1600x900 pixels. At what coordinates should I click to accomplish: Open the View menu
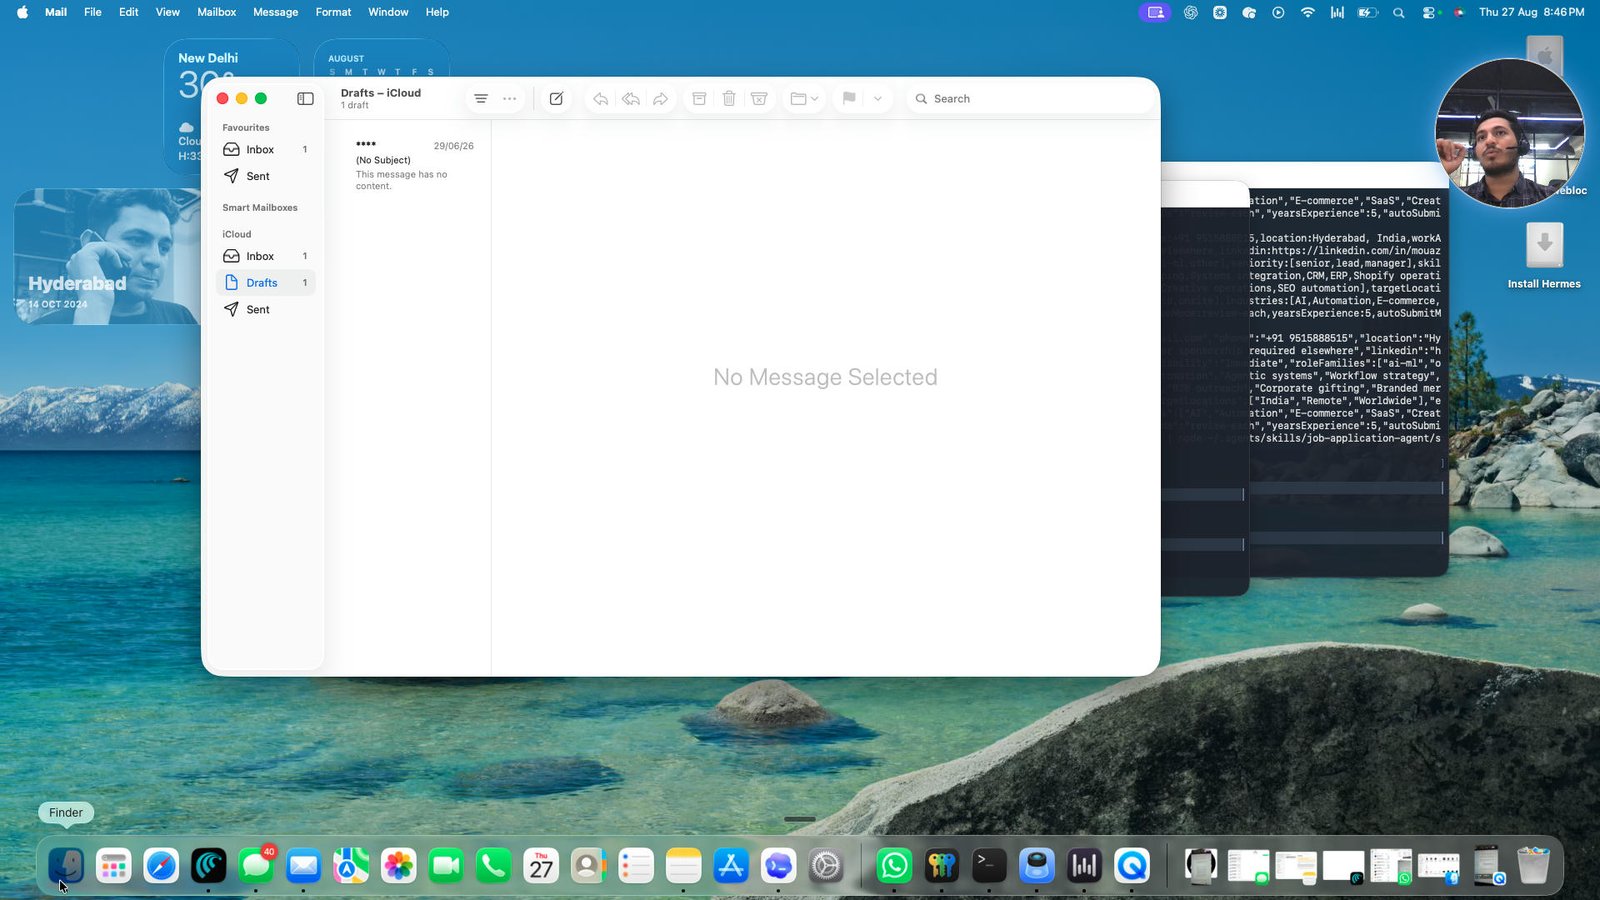click(167, 12)
